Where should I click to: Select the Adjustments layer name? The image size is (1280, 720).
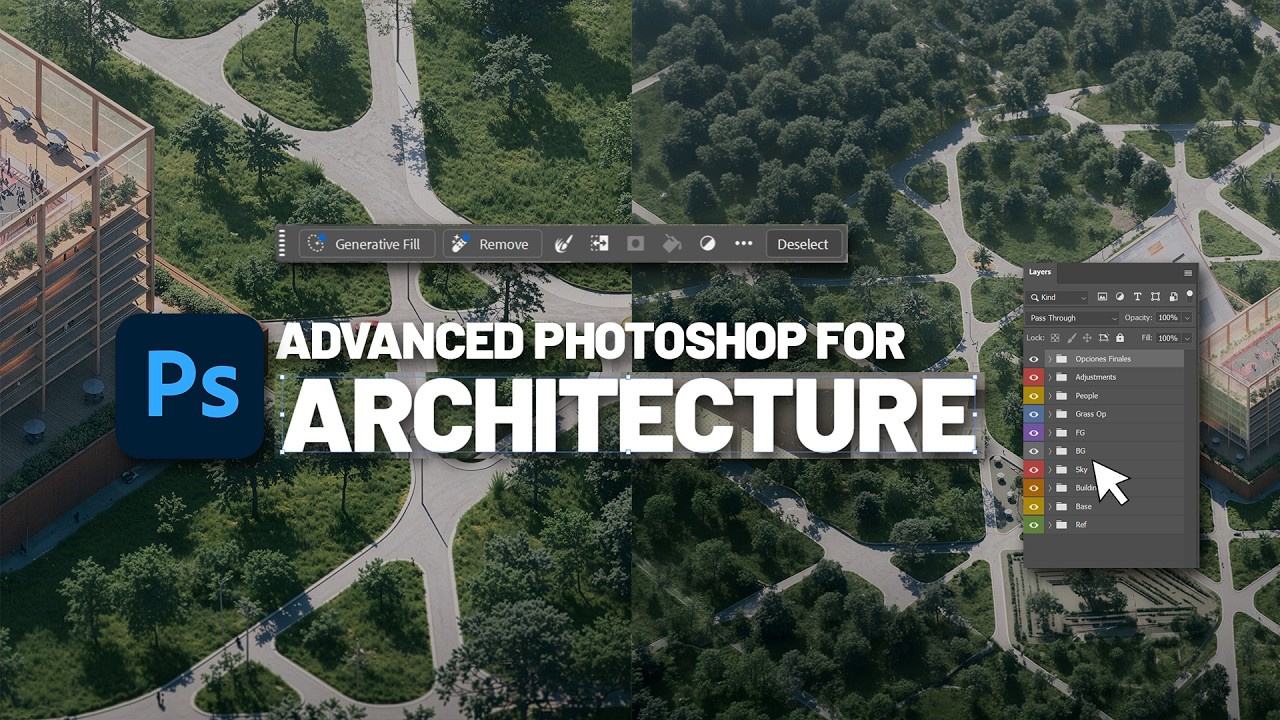[x=1096, y=377]
